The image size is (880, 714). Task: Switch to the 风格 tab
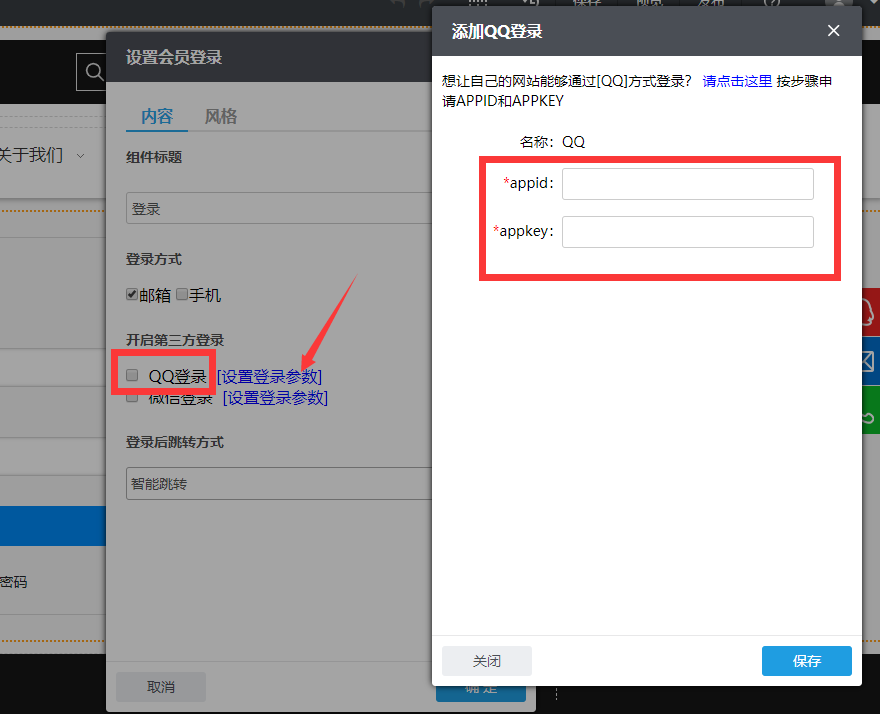(x=220, y=116)
